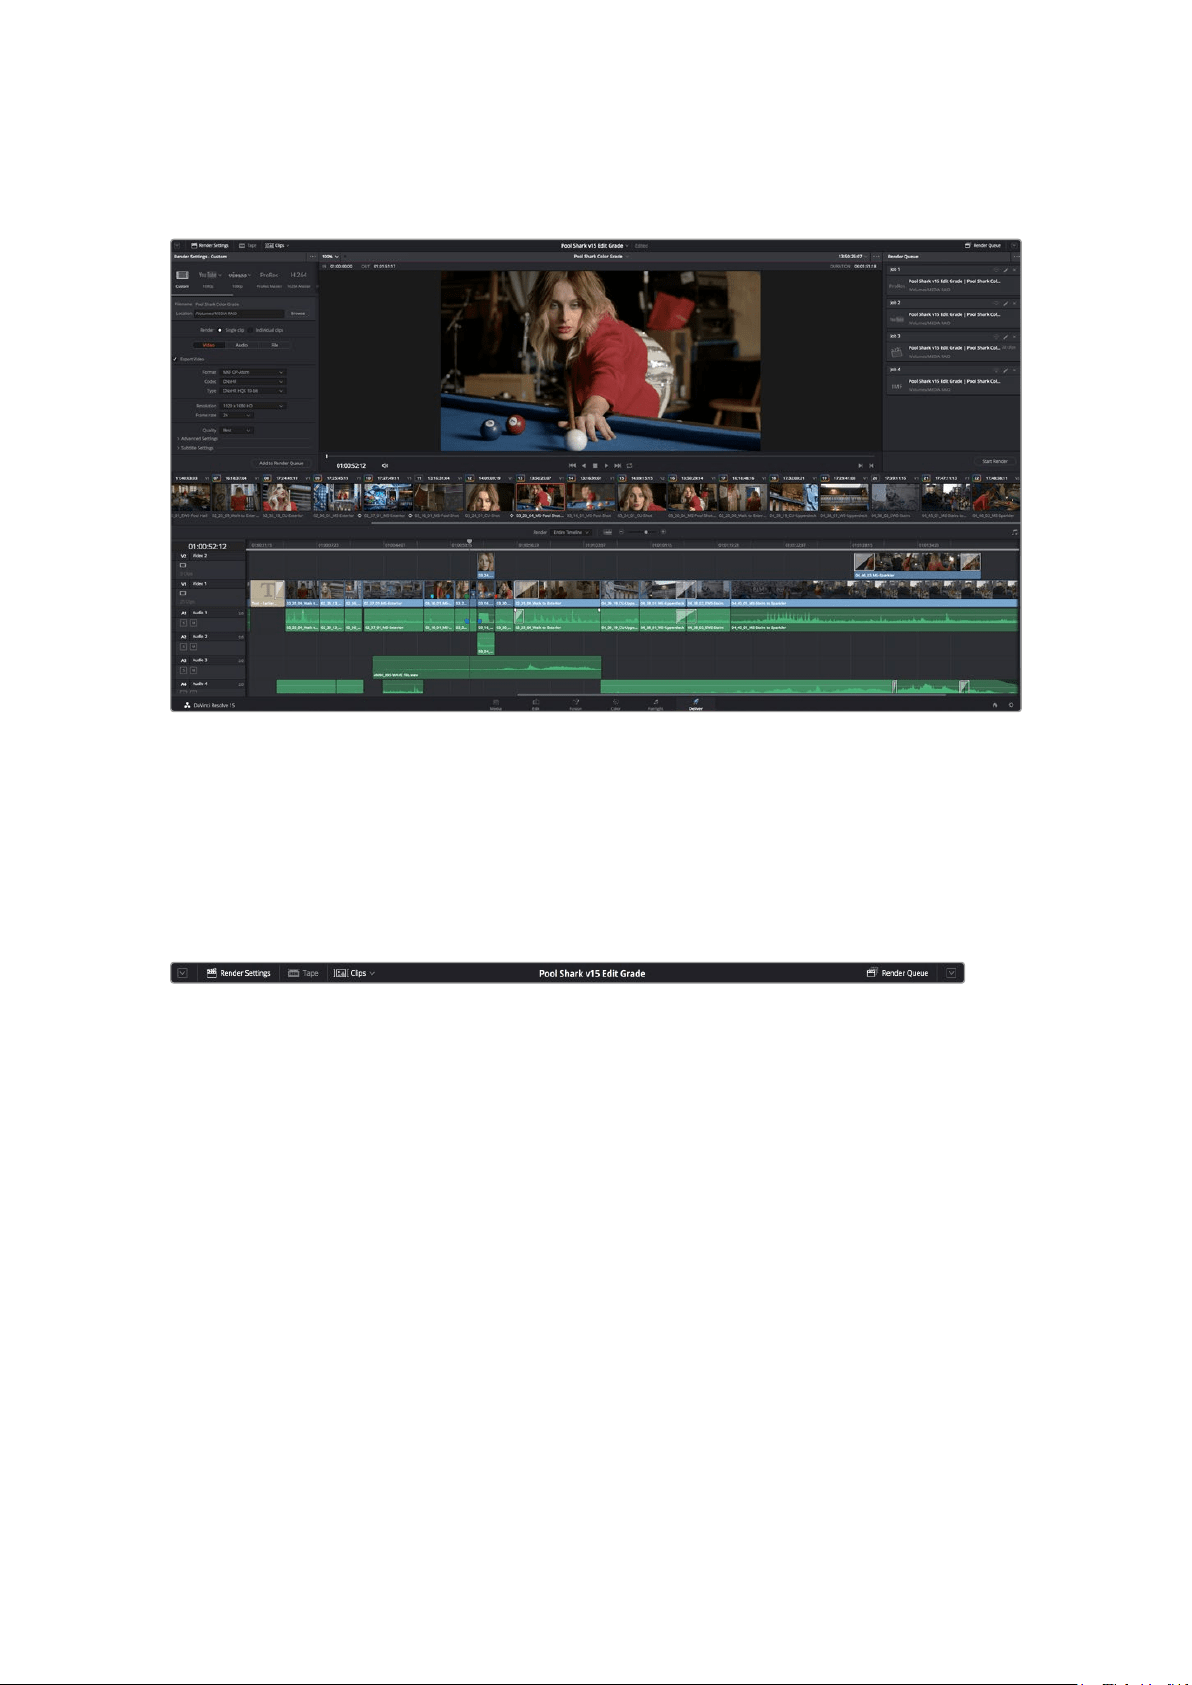
Task: Switch to the File settings tab
Action: (x=274, y=345)
